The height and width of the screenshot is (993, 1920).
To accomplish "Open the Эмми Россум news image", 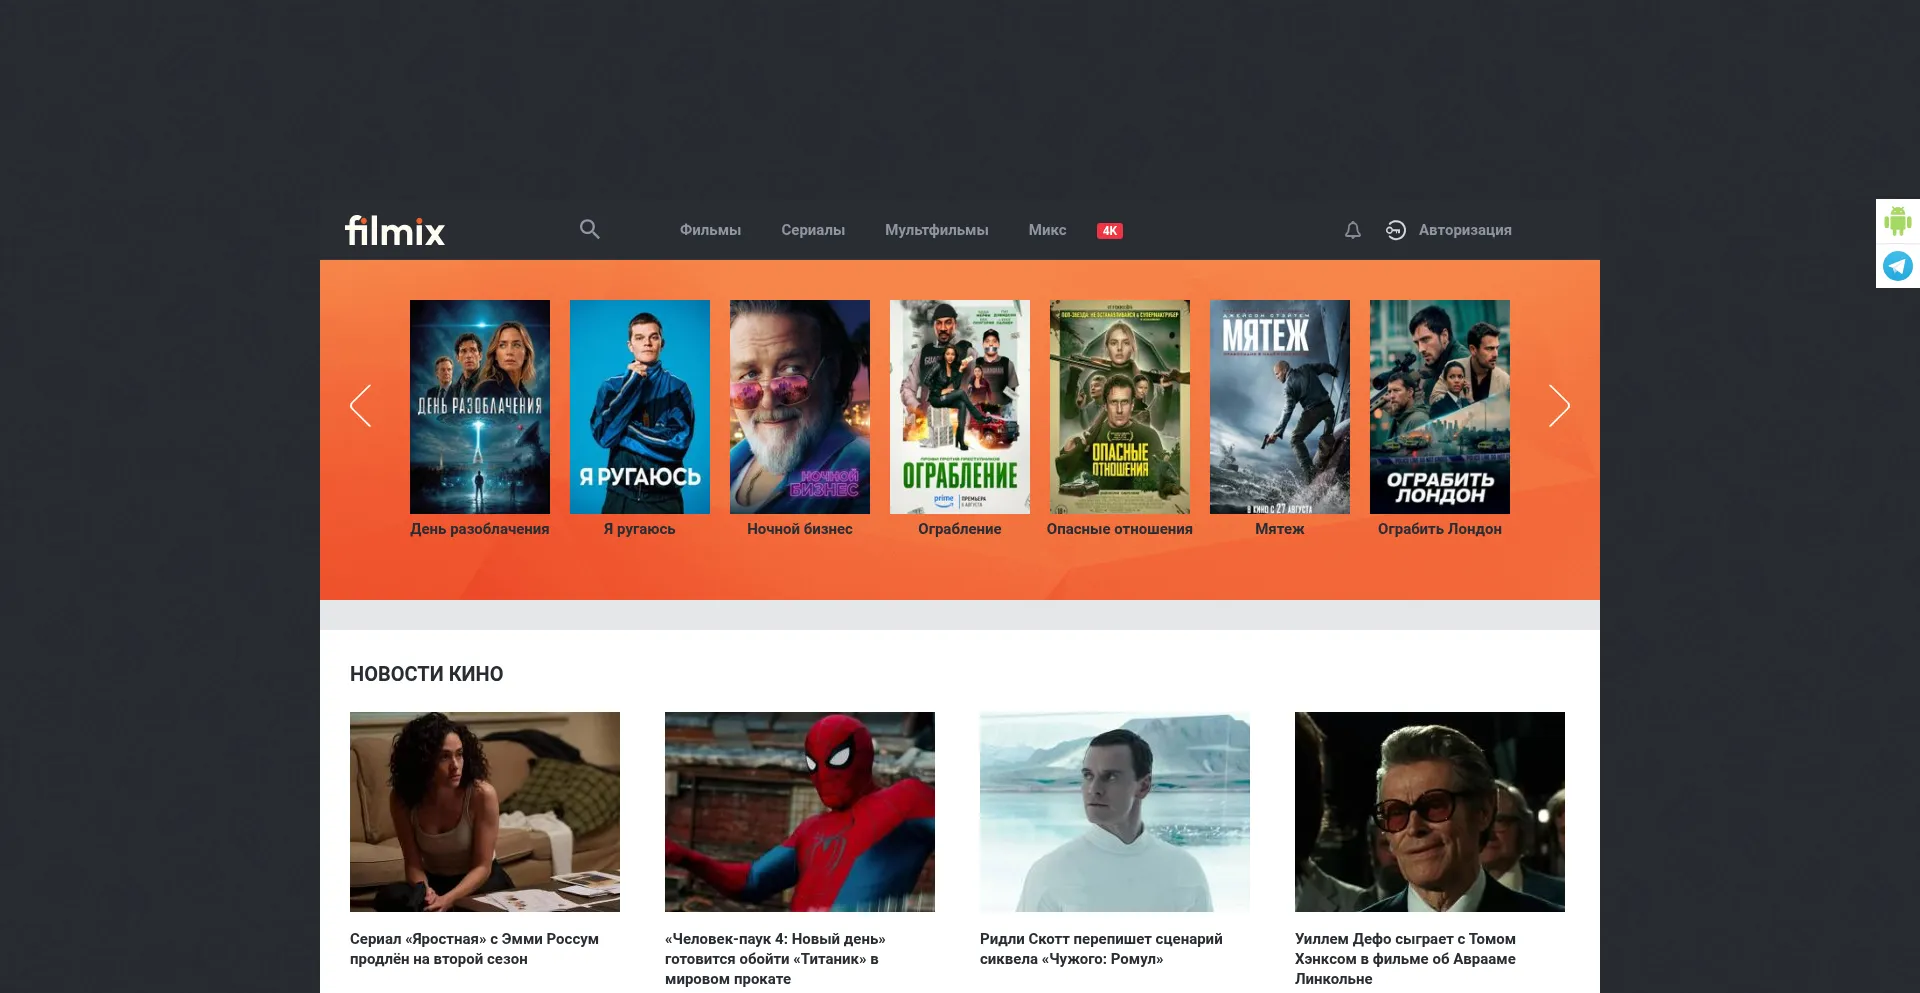I will pyautogui.click(x=485, y=812).
